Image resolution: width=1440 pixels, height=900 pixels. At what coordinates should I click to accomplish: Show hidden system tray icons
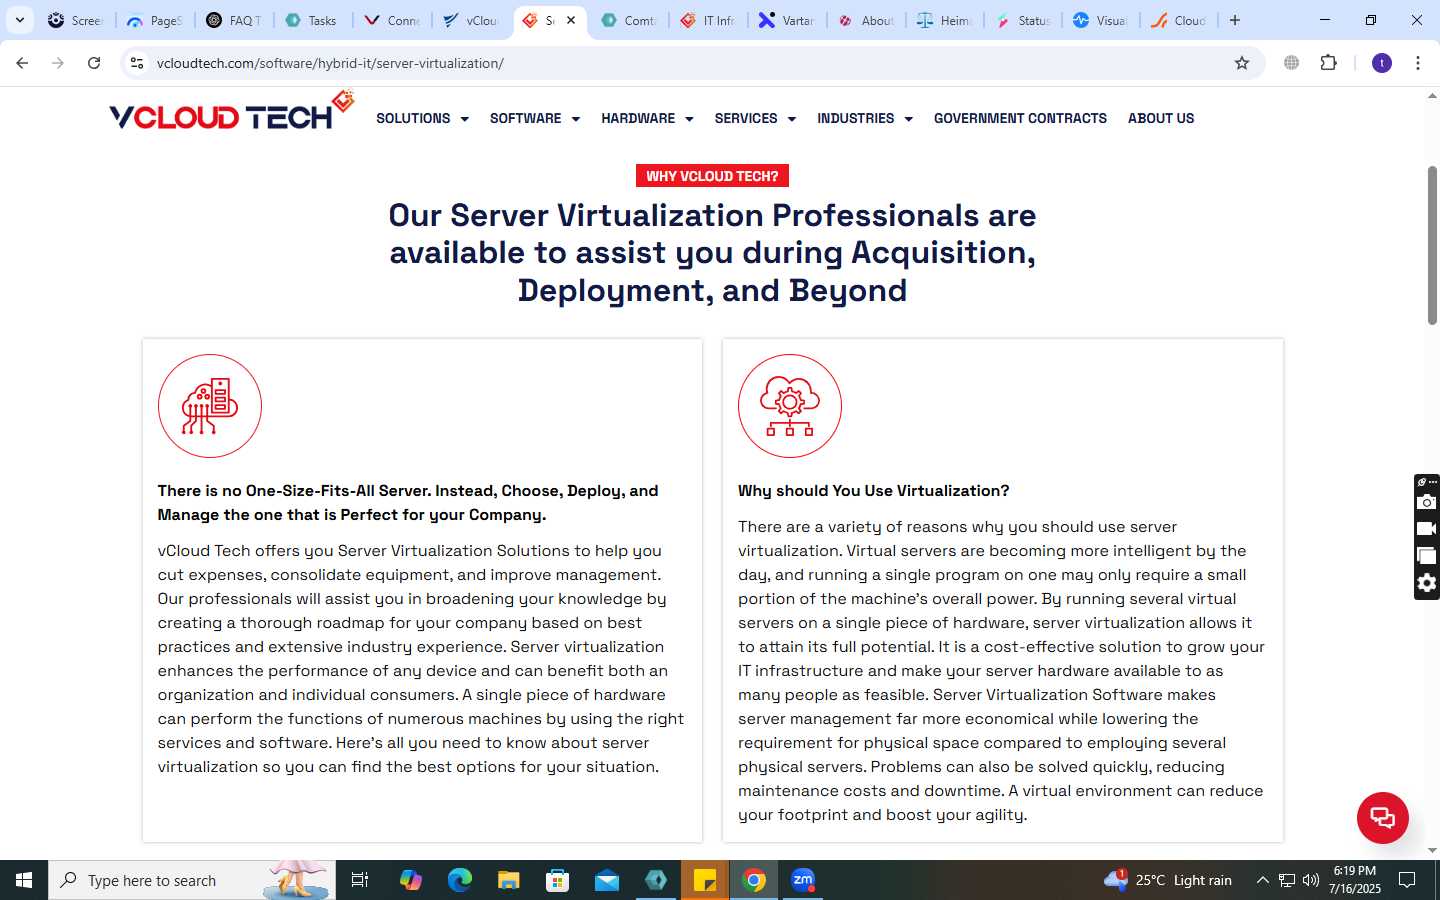(1262, 880)
